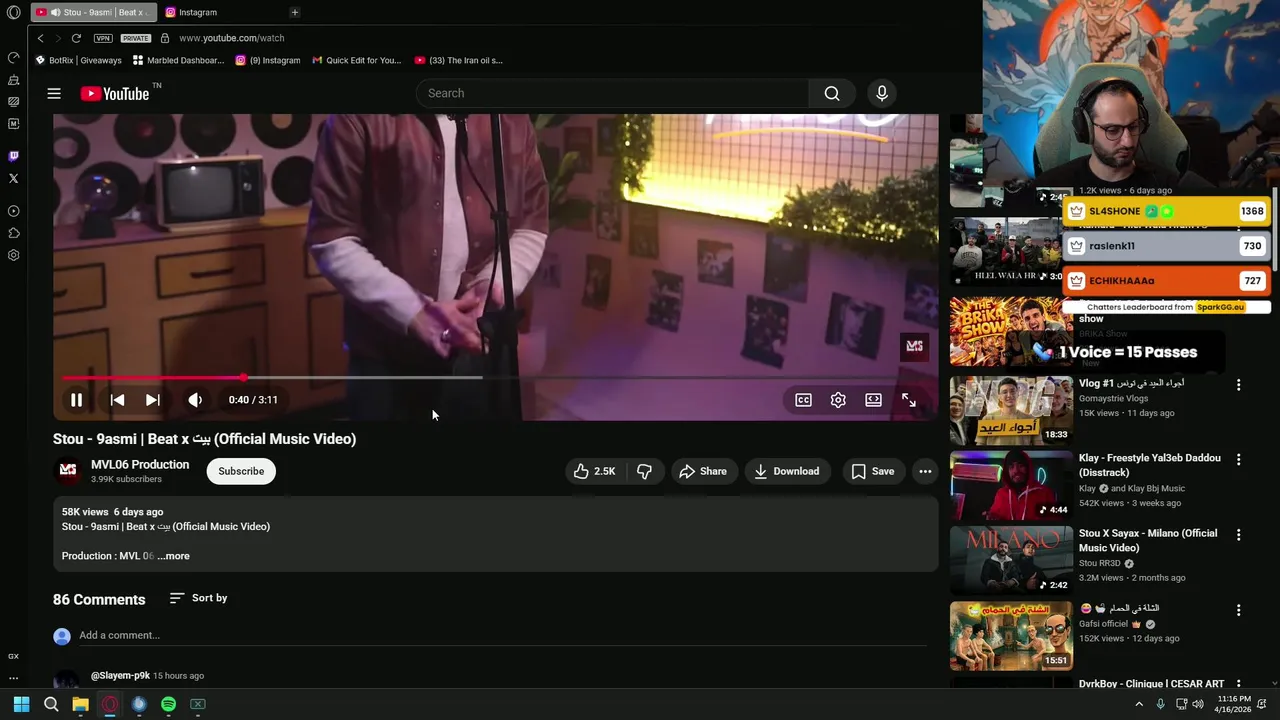
Task: Like the video (2.5K)
Action: point(595,471)
